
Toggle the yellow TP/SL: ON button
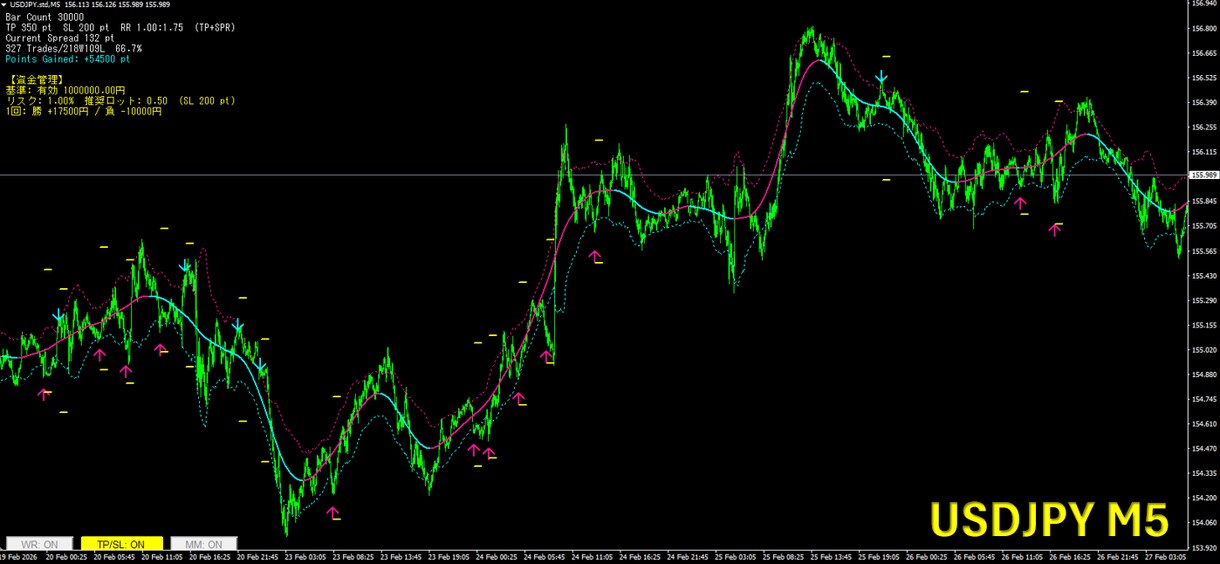pyautogui.click(x=121, y=544)
